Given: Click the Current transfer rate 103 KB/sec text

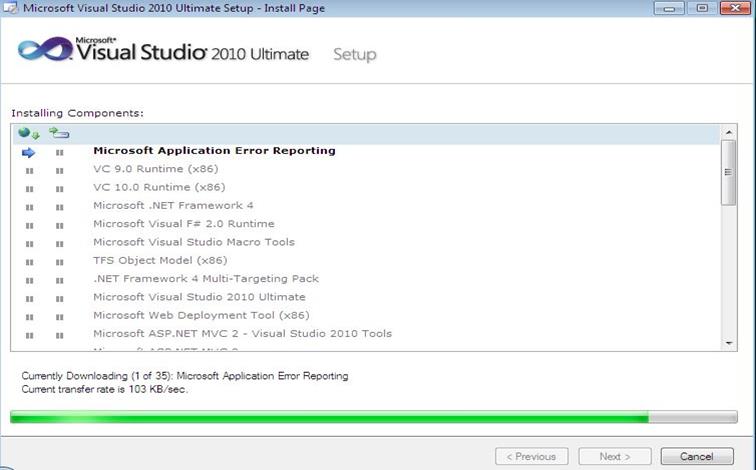Looking at the screenshot, I should pyautogui.click(x=105, y=389).
